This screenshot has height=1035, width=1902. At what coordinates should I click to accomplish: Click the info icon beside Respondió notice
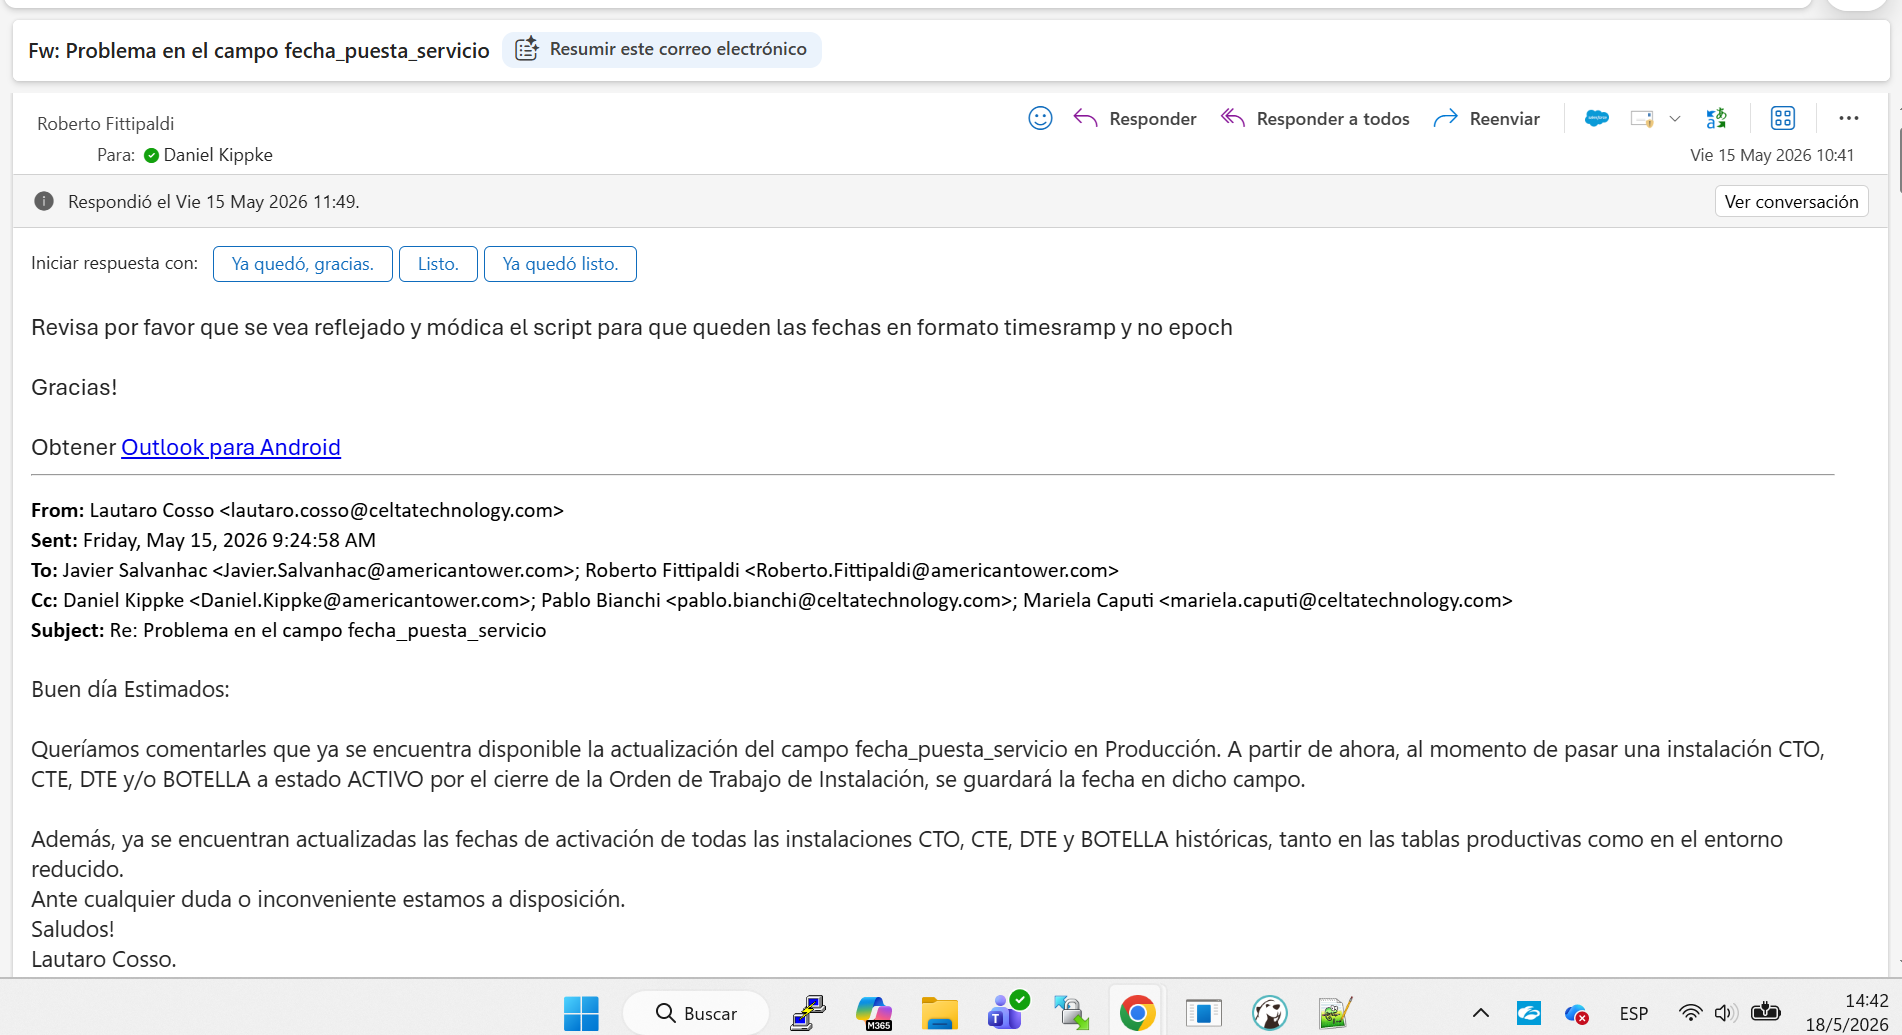44,201
